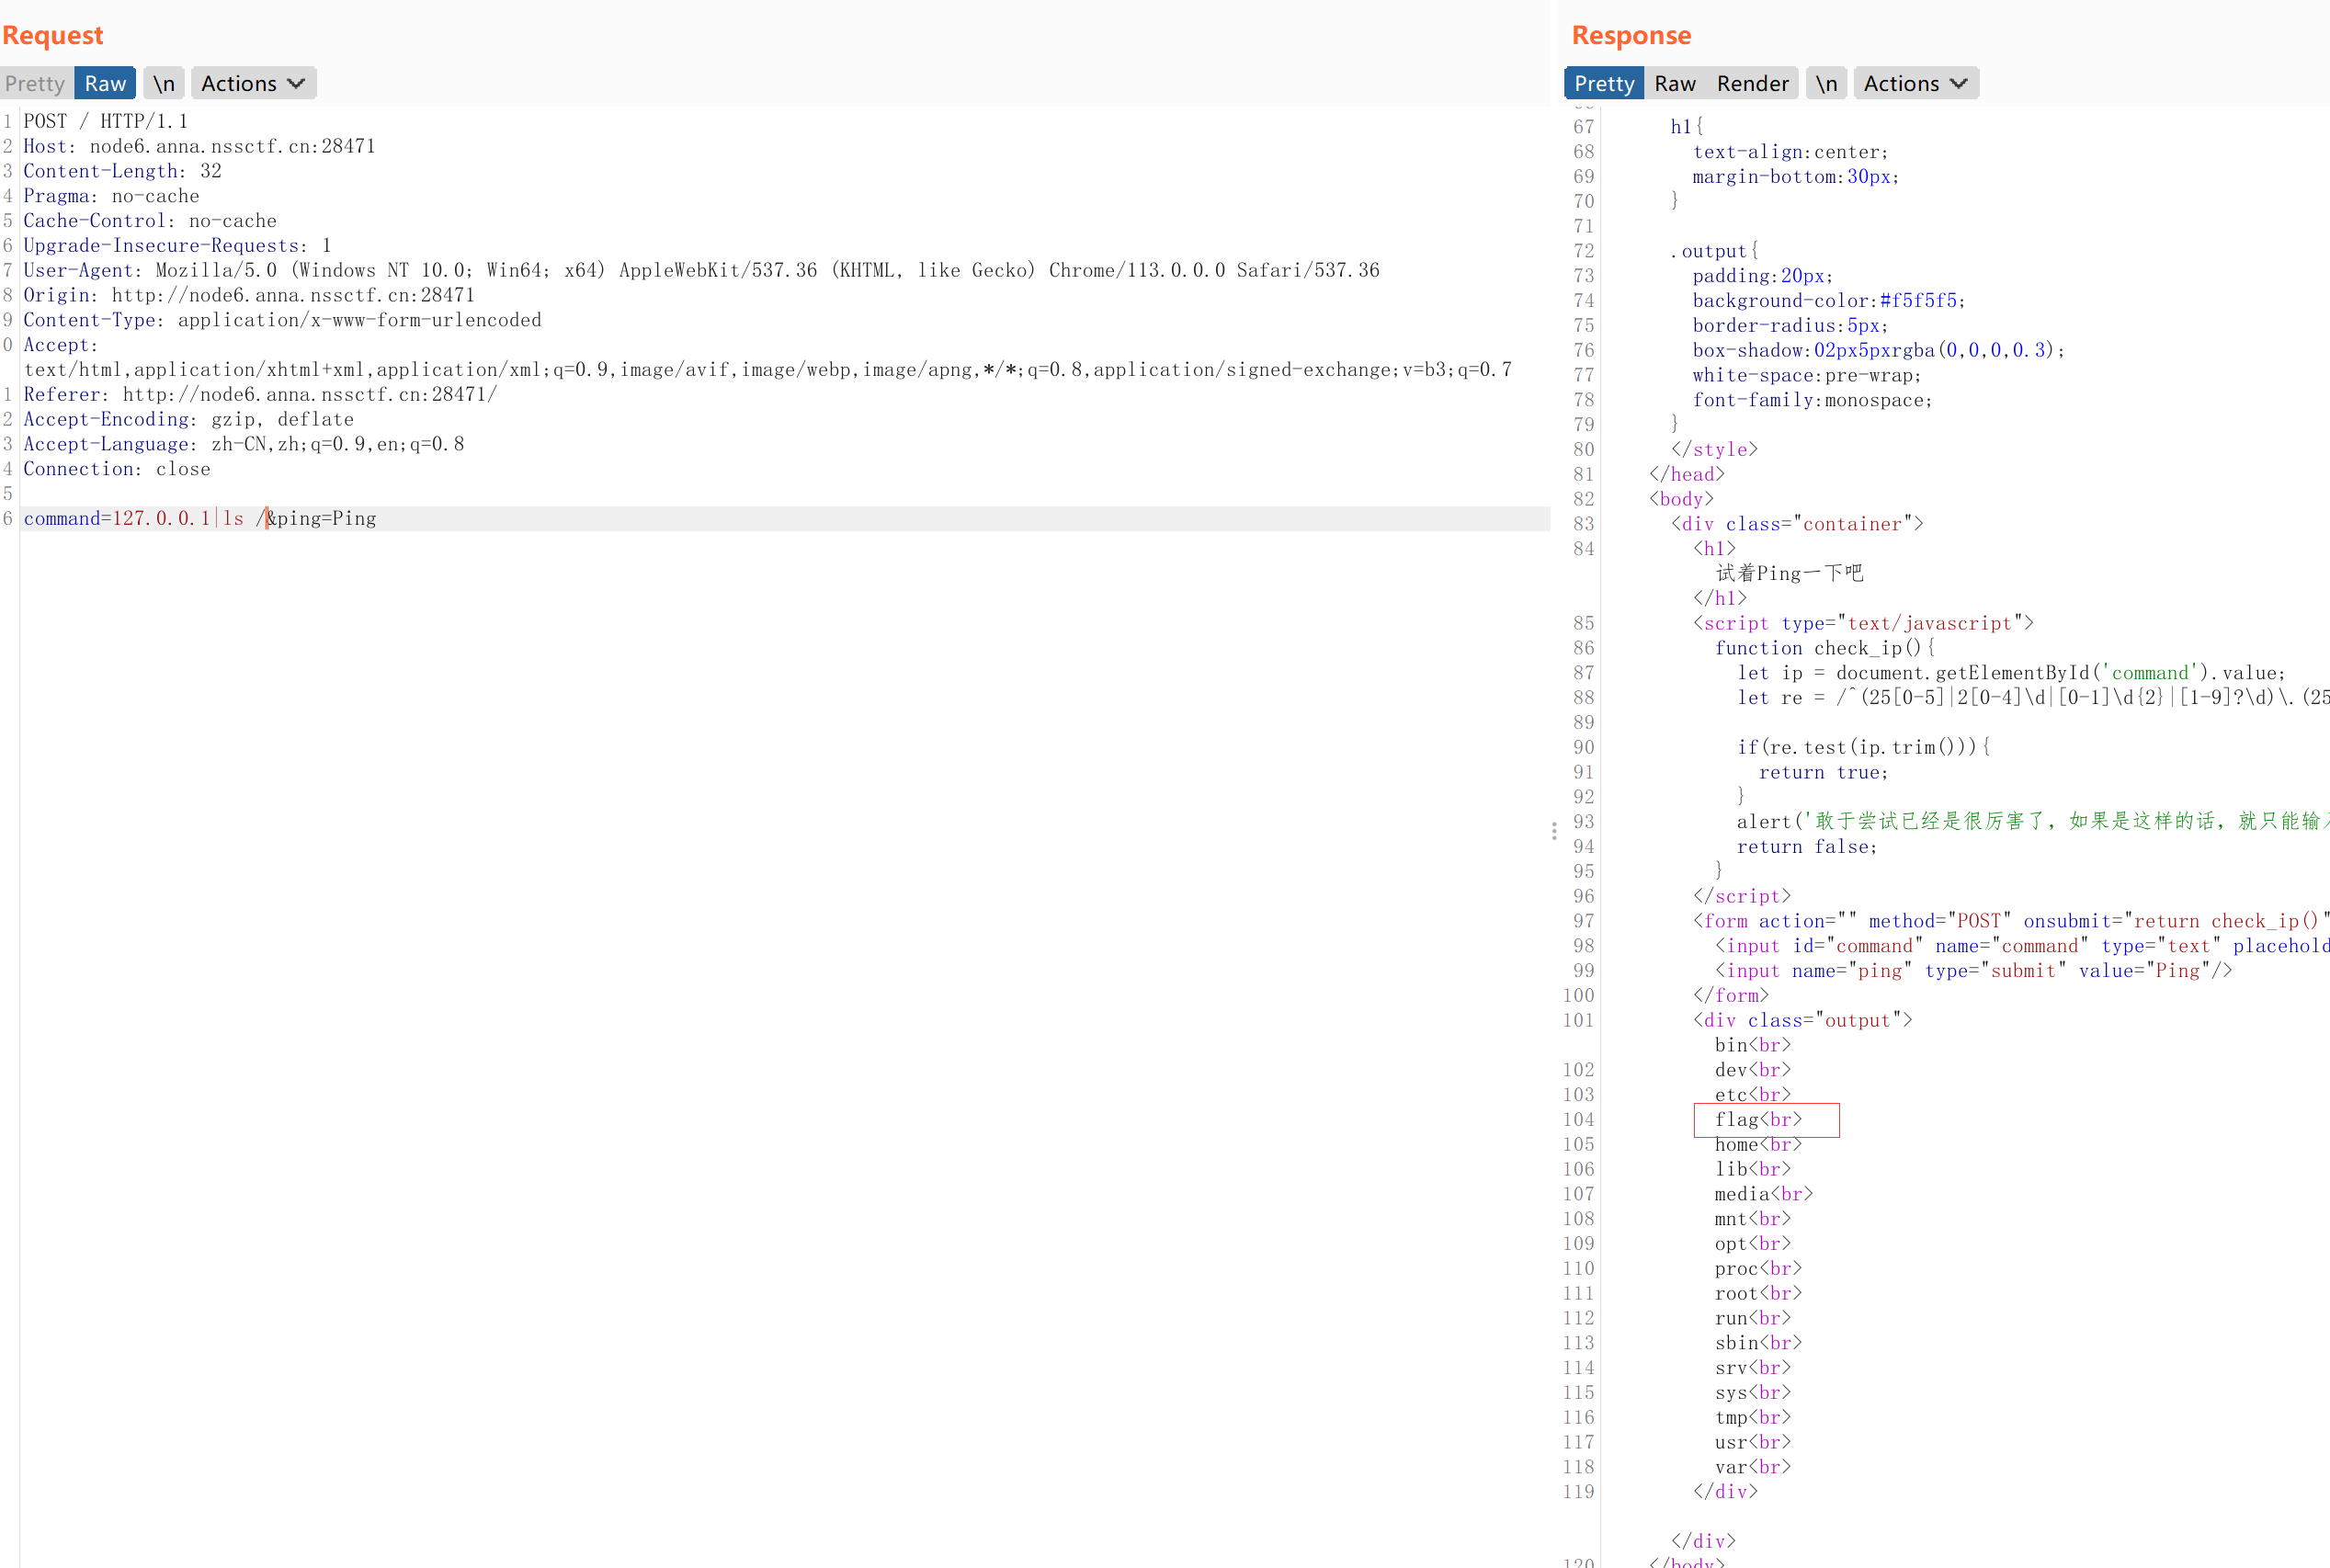Click the if(re.test(ip.trim())) line
The width and height of the screenshot is (2330, 1568).
coord(1863,747)
